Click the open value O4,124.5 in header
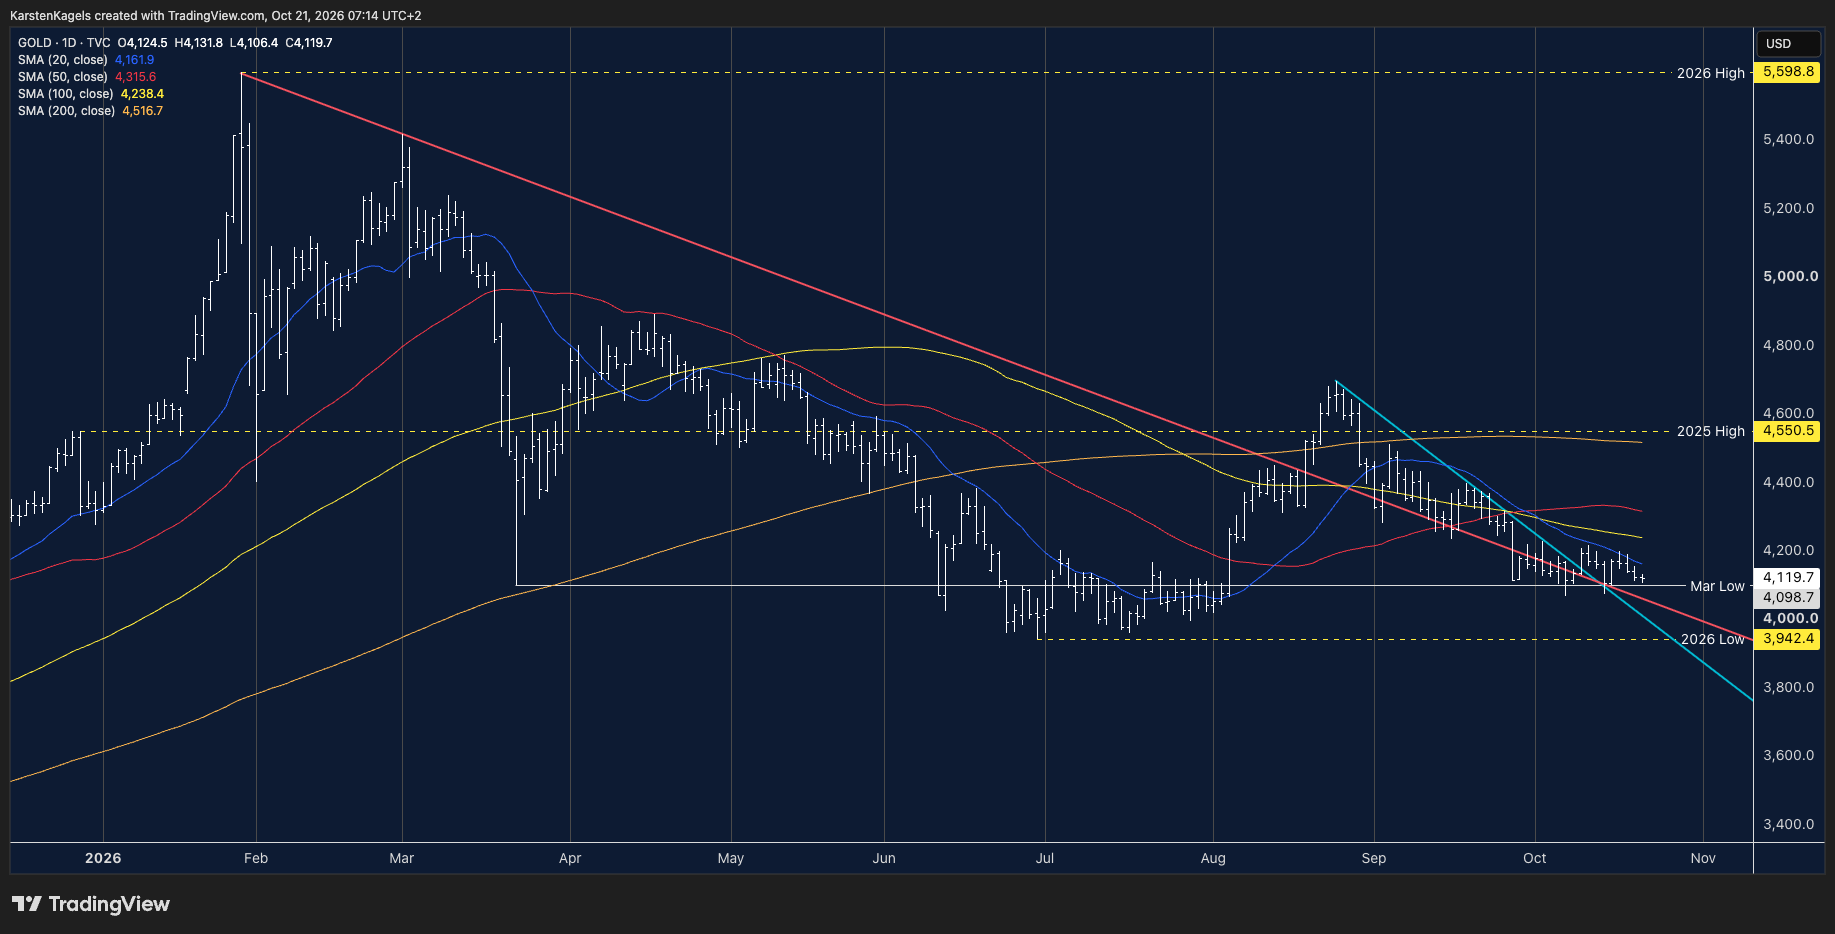 (x=143, y=43)
